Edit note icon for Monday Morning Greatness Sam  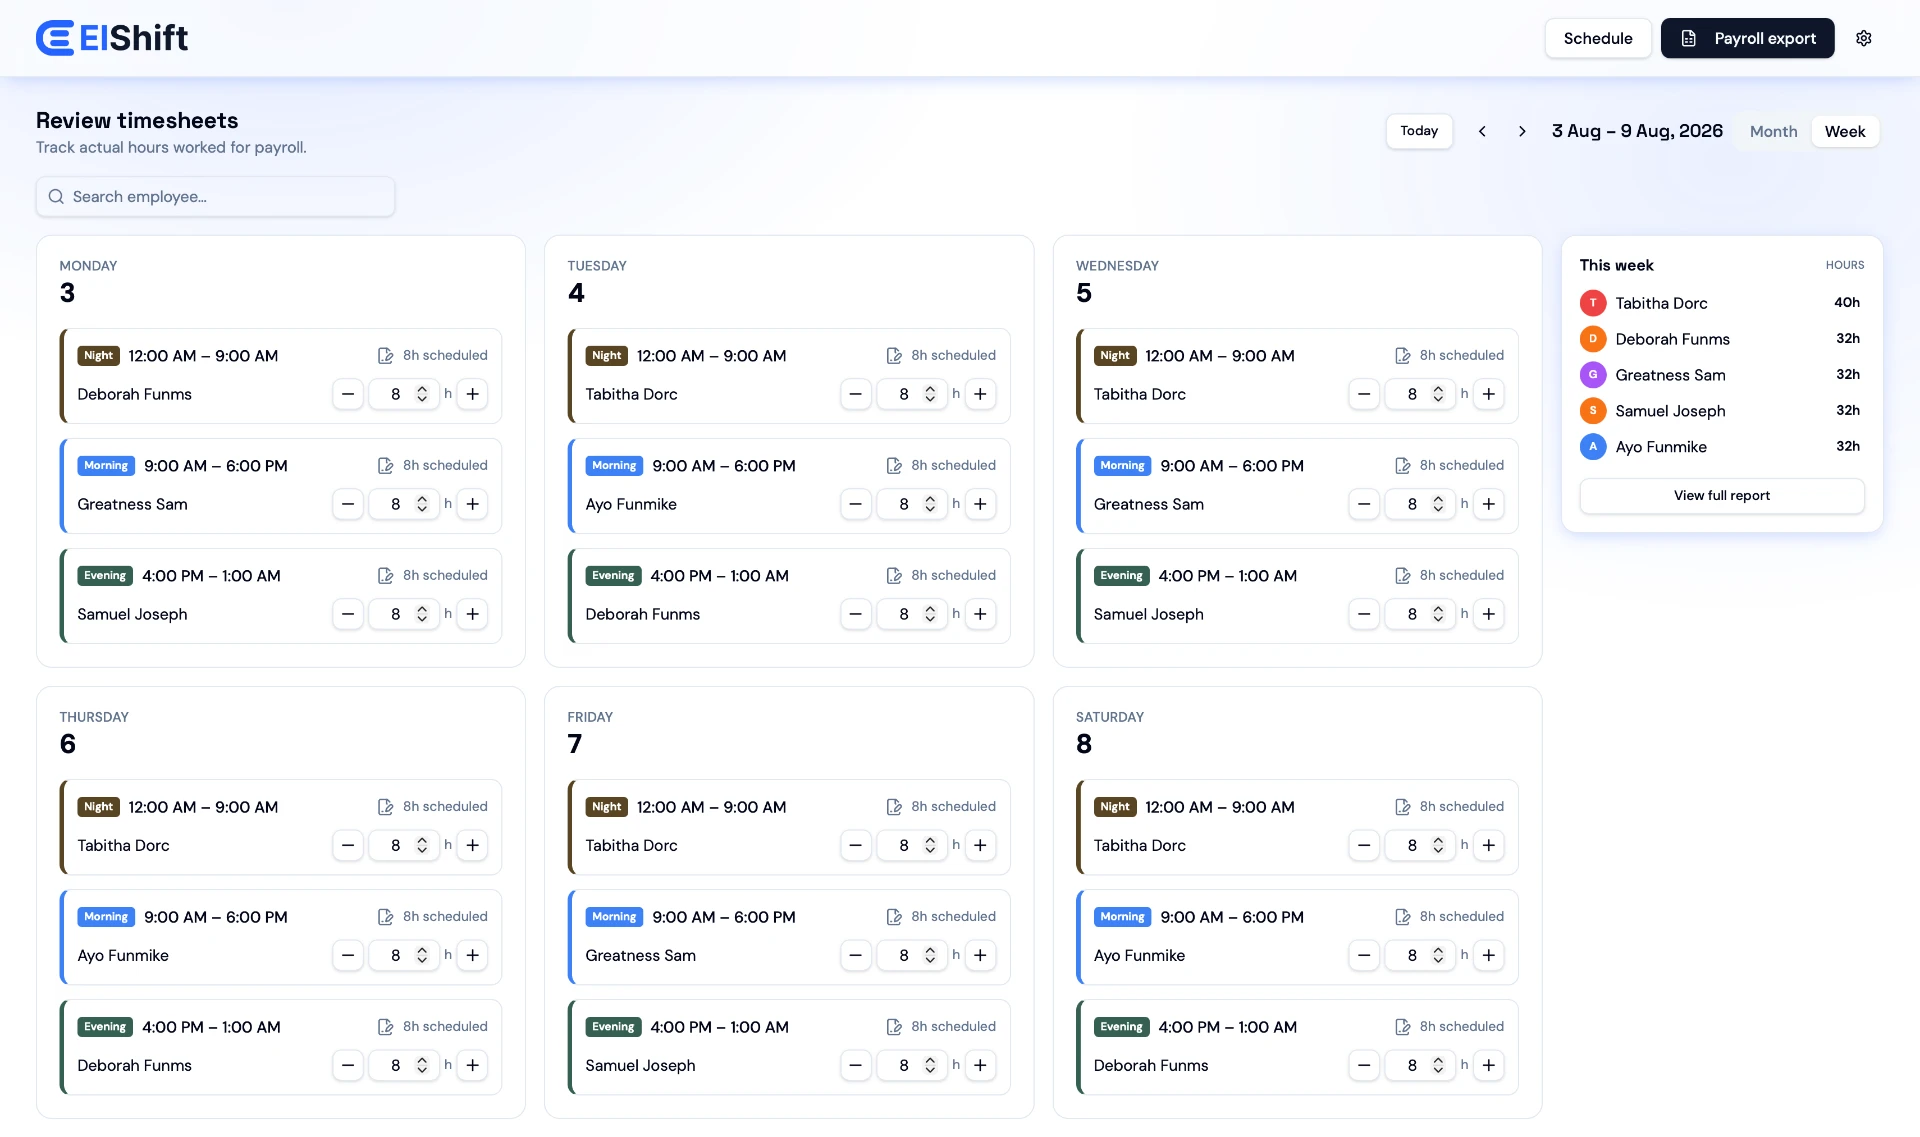click(385, 465)
